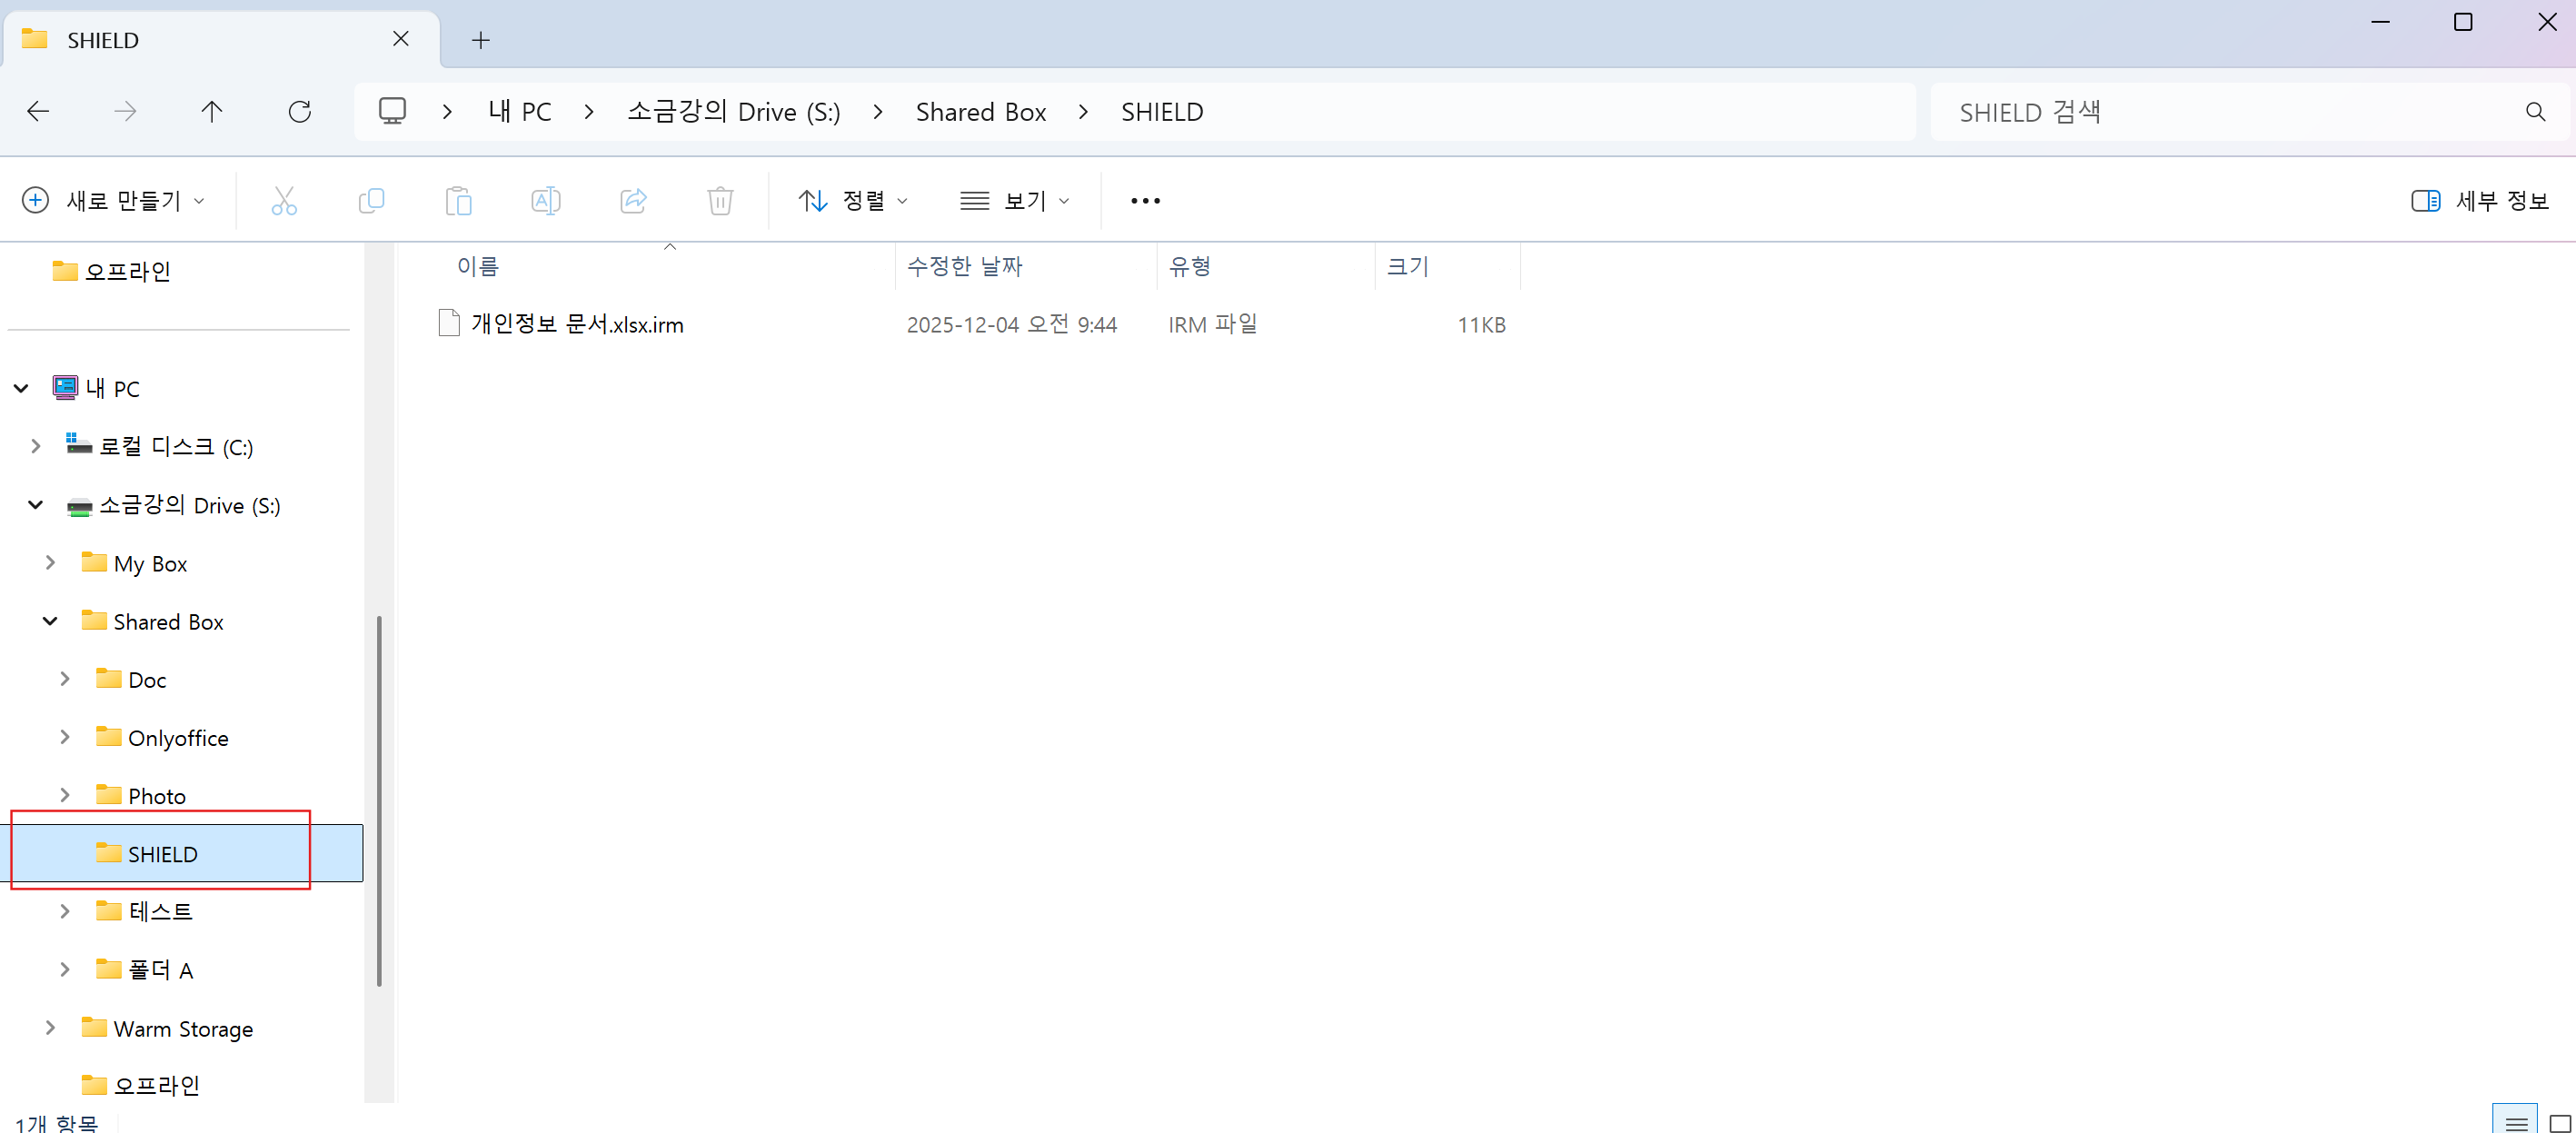
Task: Click the Paste clipboard icon
Action: 458,201
